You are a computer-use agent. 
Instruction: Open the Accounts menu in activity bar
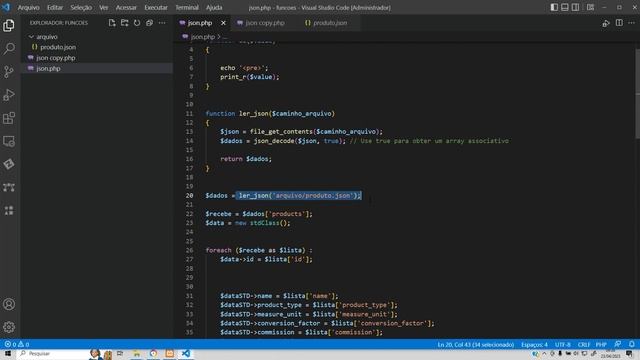9,304
